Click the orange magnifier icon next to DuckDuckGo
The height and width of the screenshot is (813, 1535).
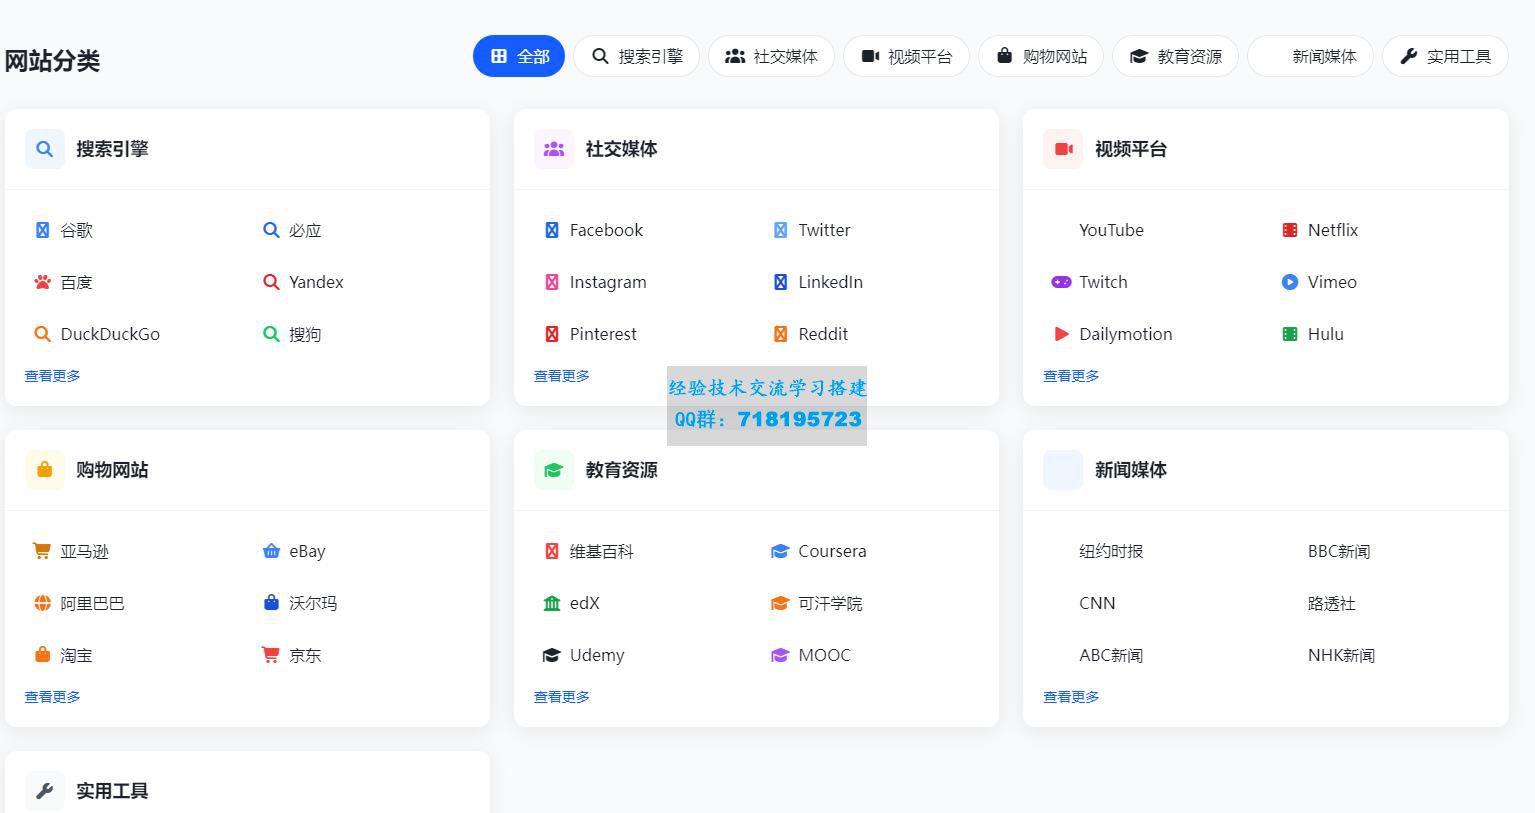(x=42, y=334)
